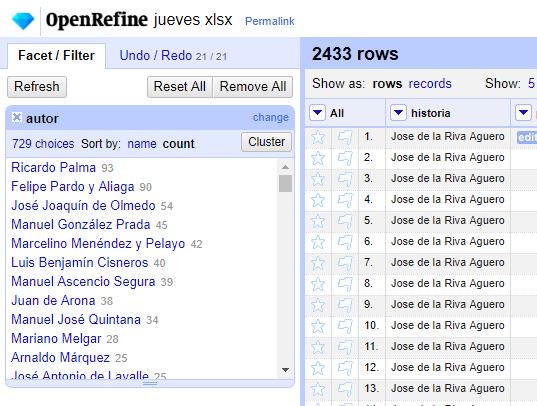Star row 12
Screen dimensions: 537x406
(318, 368)
